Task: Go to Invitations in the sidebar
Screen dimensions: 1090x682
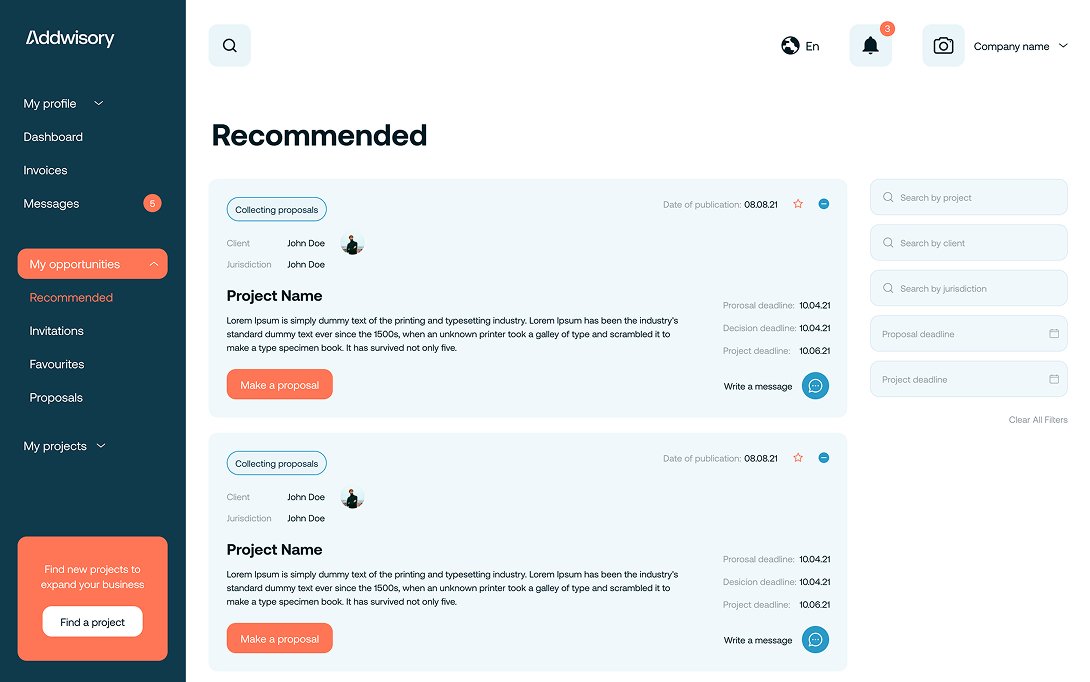Action: point(57,331)
